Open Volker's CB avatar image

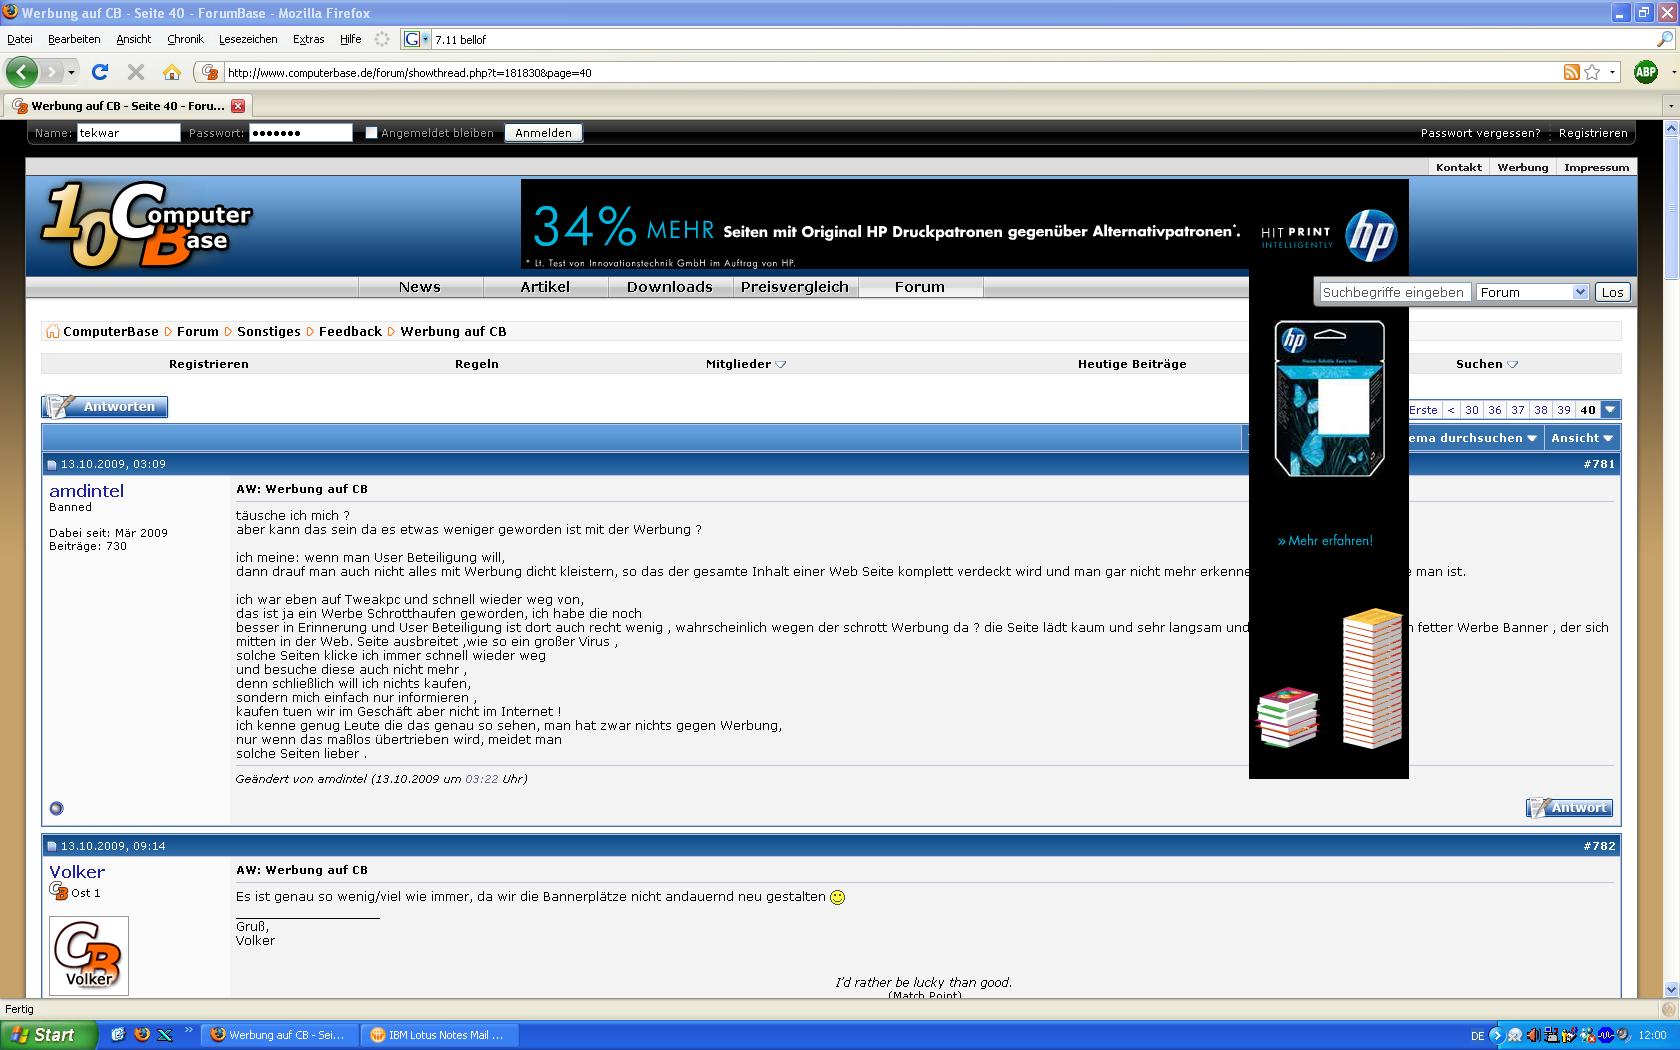[x=89, y=955]
